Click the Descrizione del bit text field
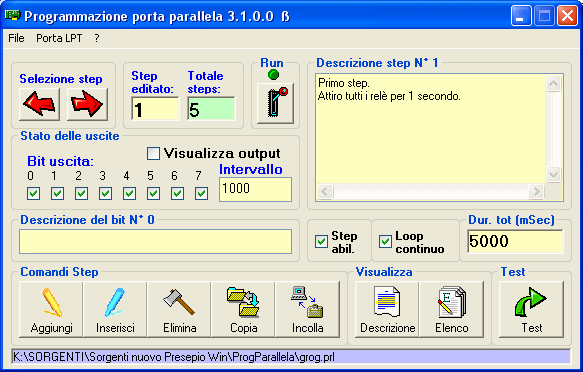The image size is (583, 372). coord(155,241)
